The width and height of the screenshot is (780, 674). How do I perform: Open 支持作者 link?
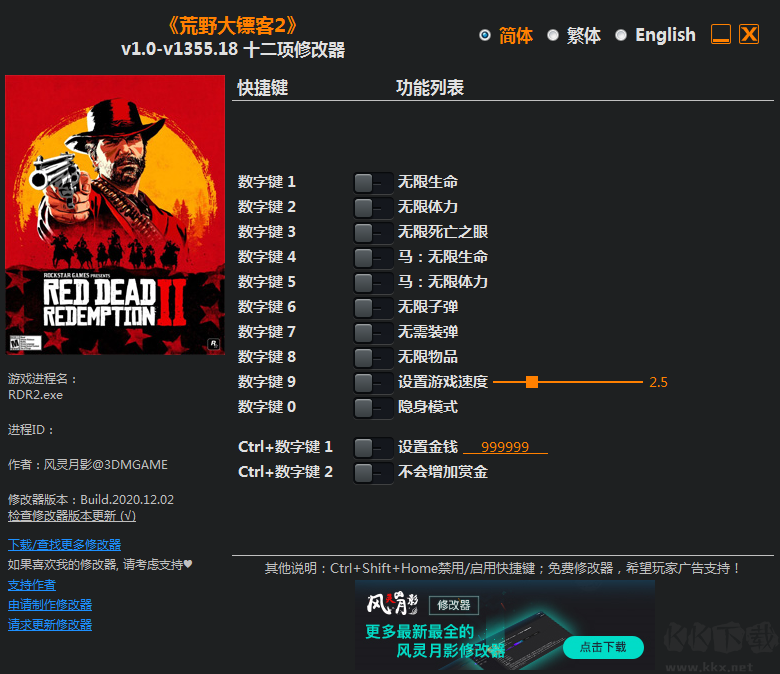(32, 585)
